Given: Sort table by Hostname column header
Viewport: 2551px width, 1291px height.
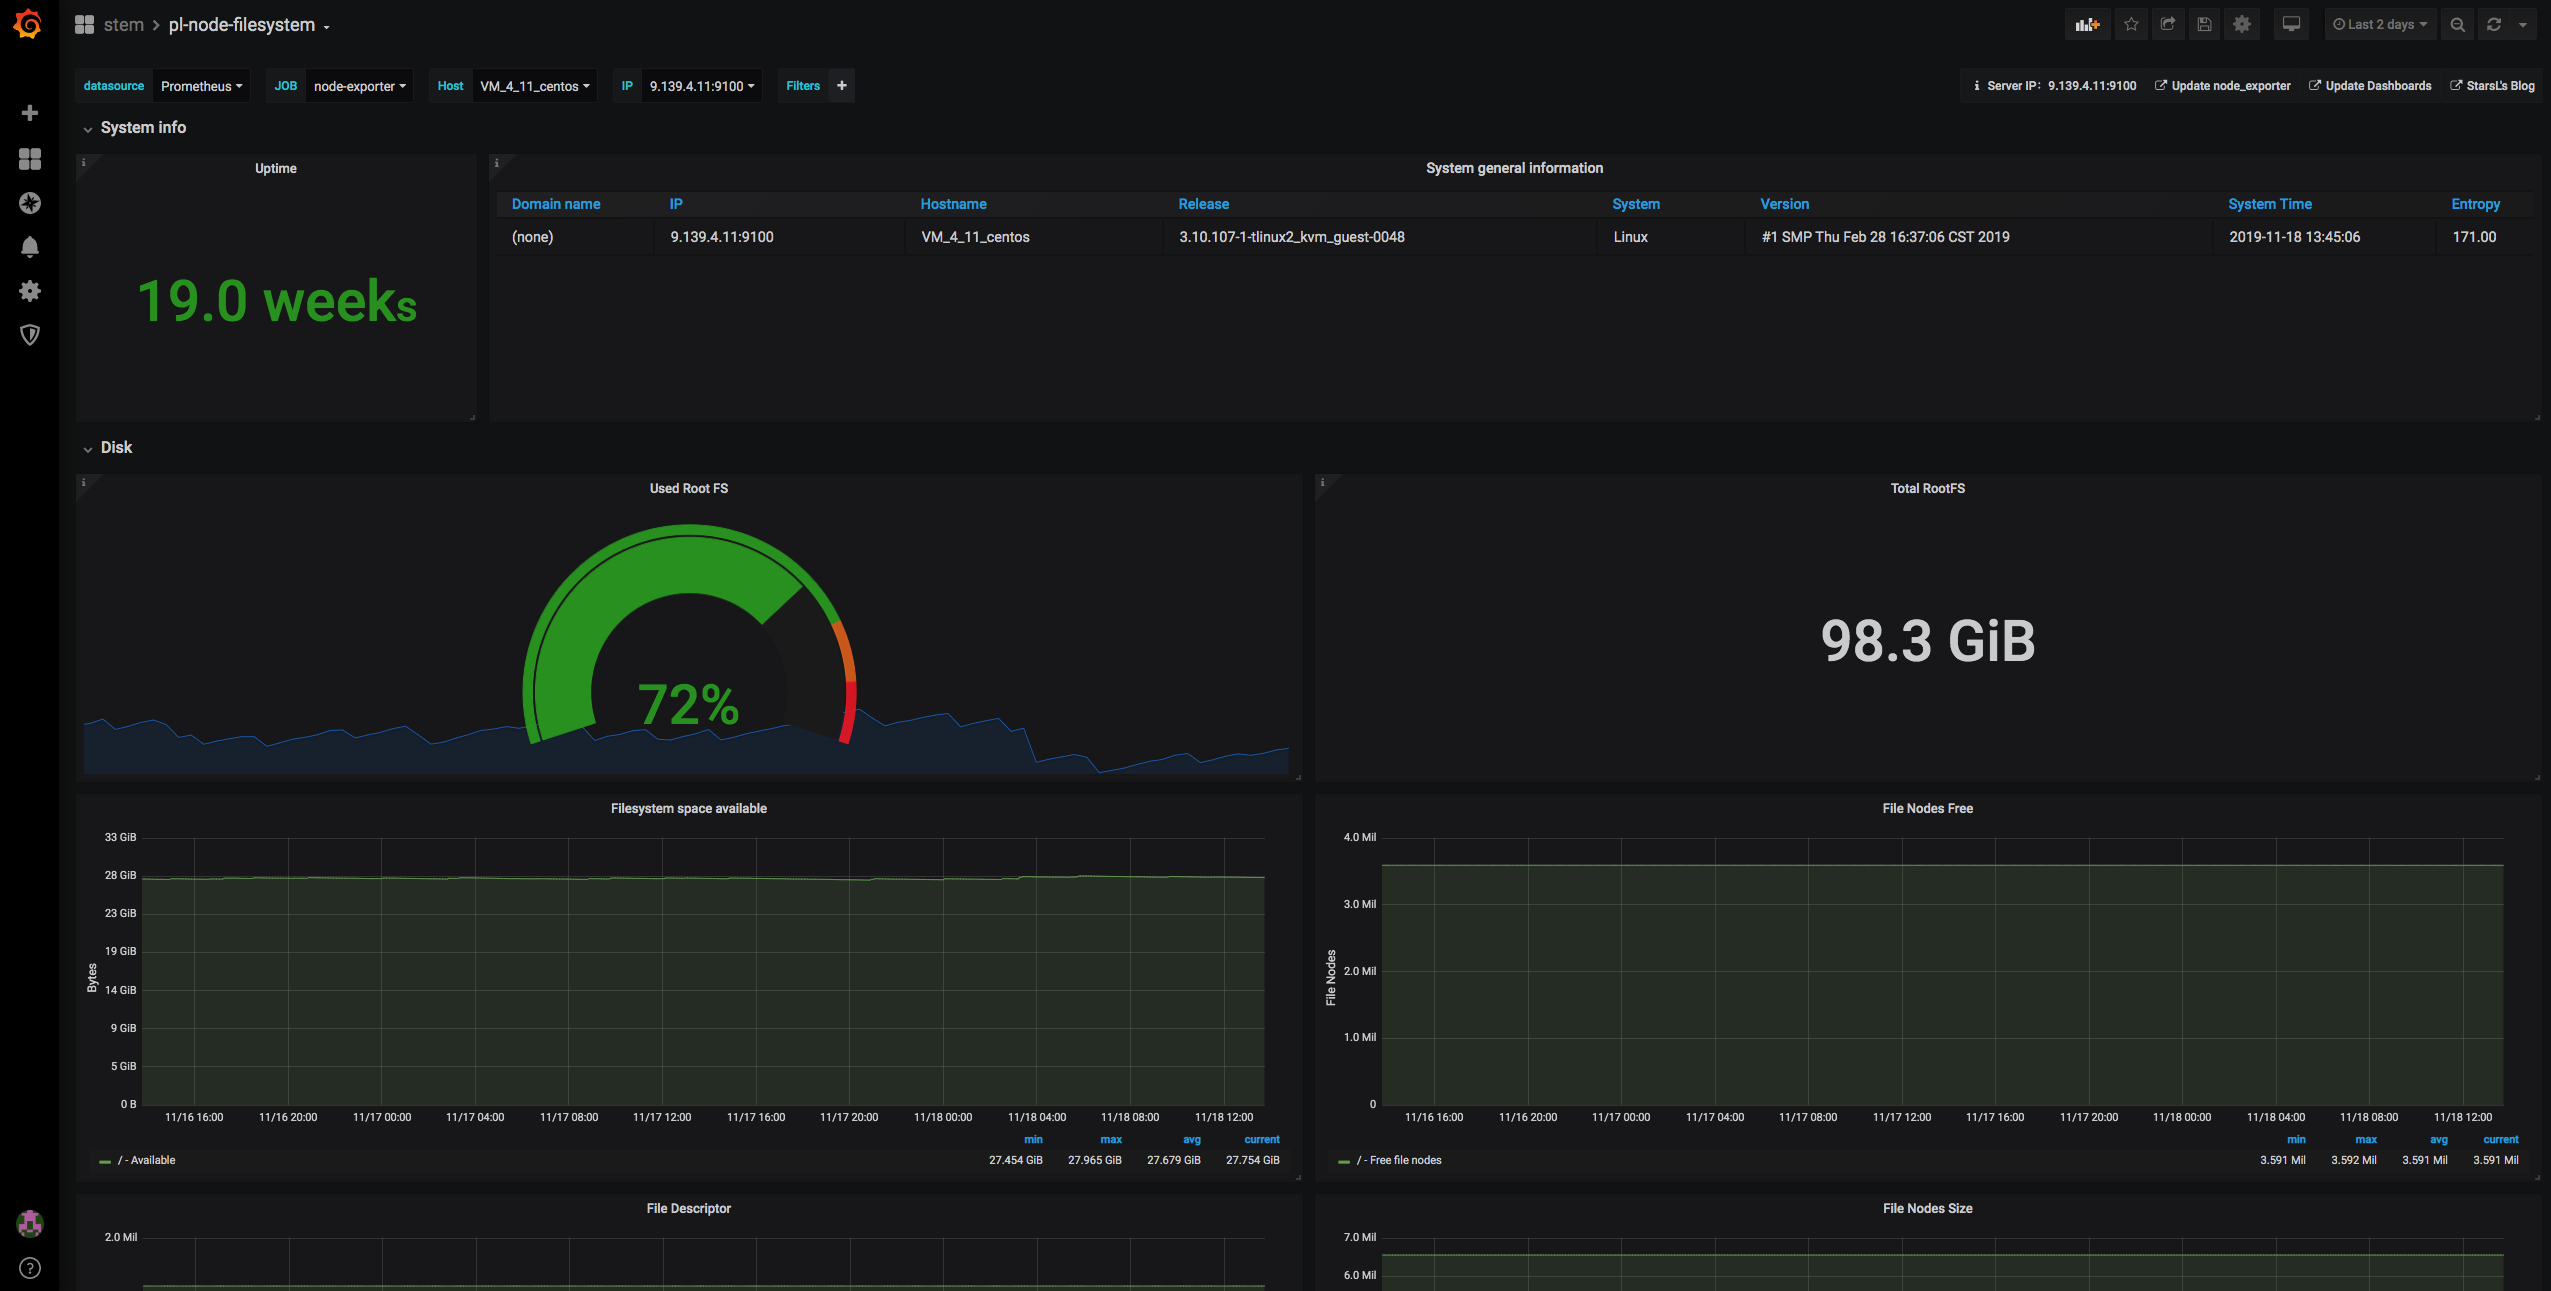Looking at the screenshot, I should [953, 204].
